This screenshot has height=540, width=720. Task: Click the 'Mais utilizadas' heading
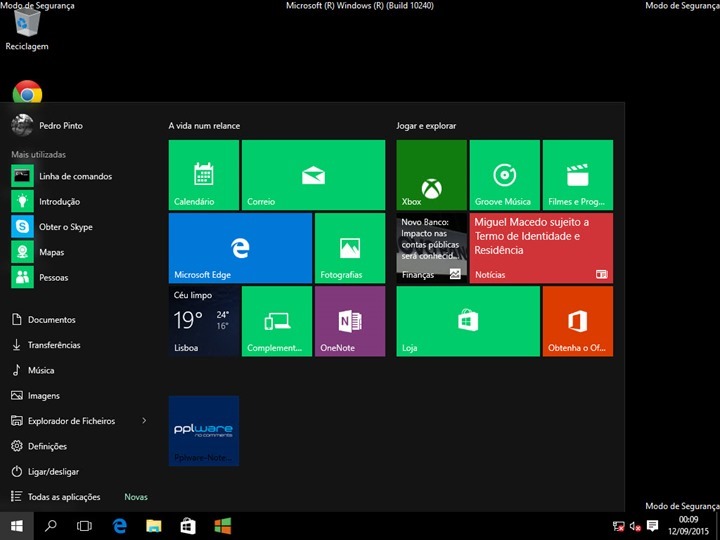tap(39, 154)
